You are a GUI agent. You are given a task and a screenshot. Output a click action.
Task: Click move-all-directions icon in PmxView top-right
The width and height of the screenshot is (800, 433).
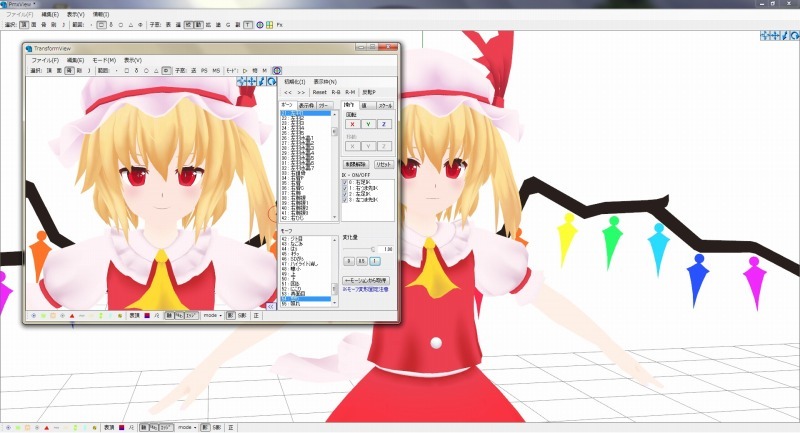(x=775, y=35)
